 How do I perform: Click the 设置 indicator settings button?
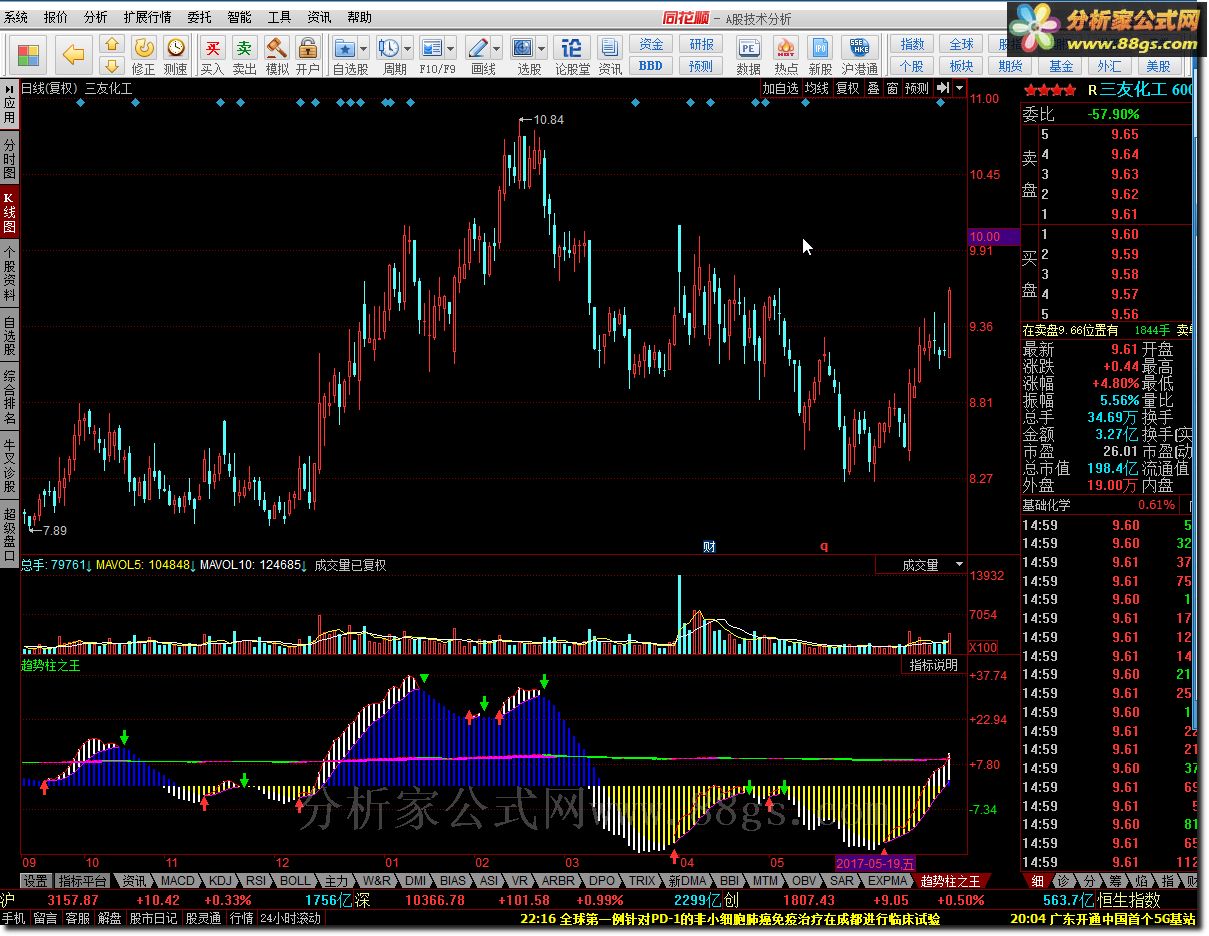[36, 881]
